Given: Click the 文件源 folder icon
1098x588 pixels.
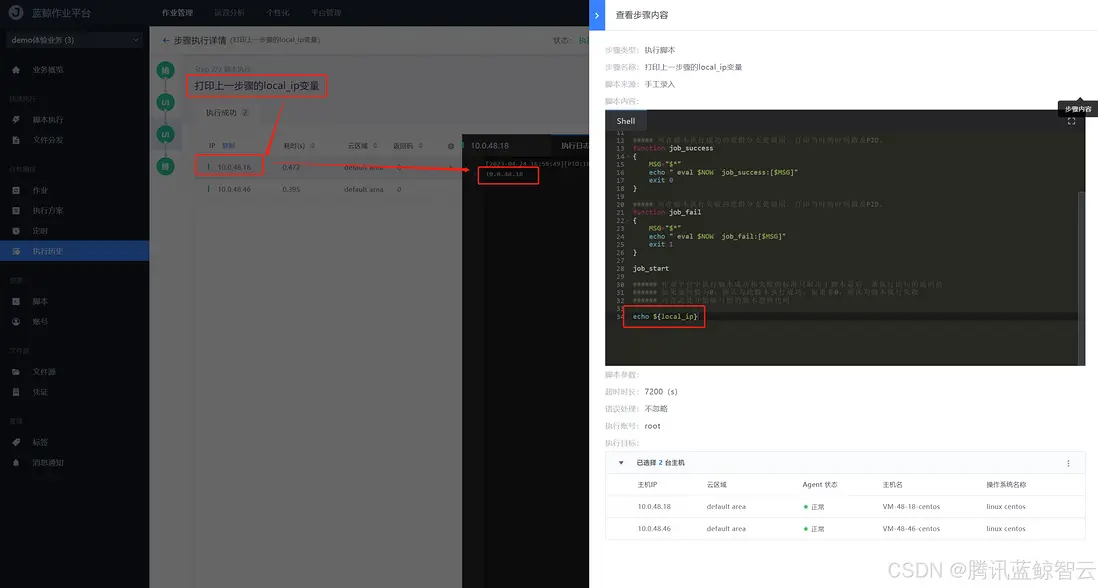Looking at the screenshot, I should tap(16, 372).
